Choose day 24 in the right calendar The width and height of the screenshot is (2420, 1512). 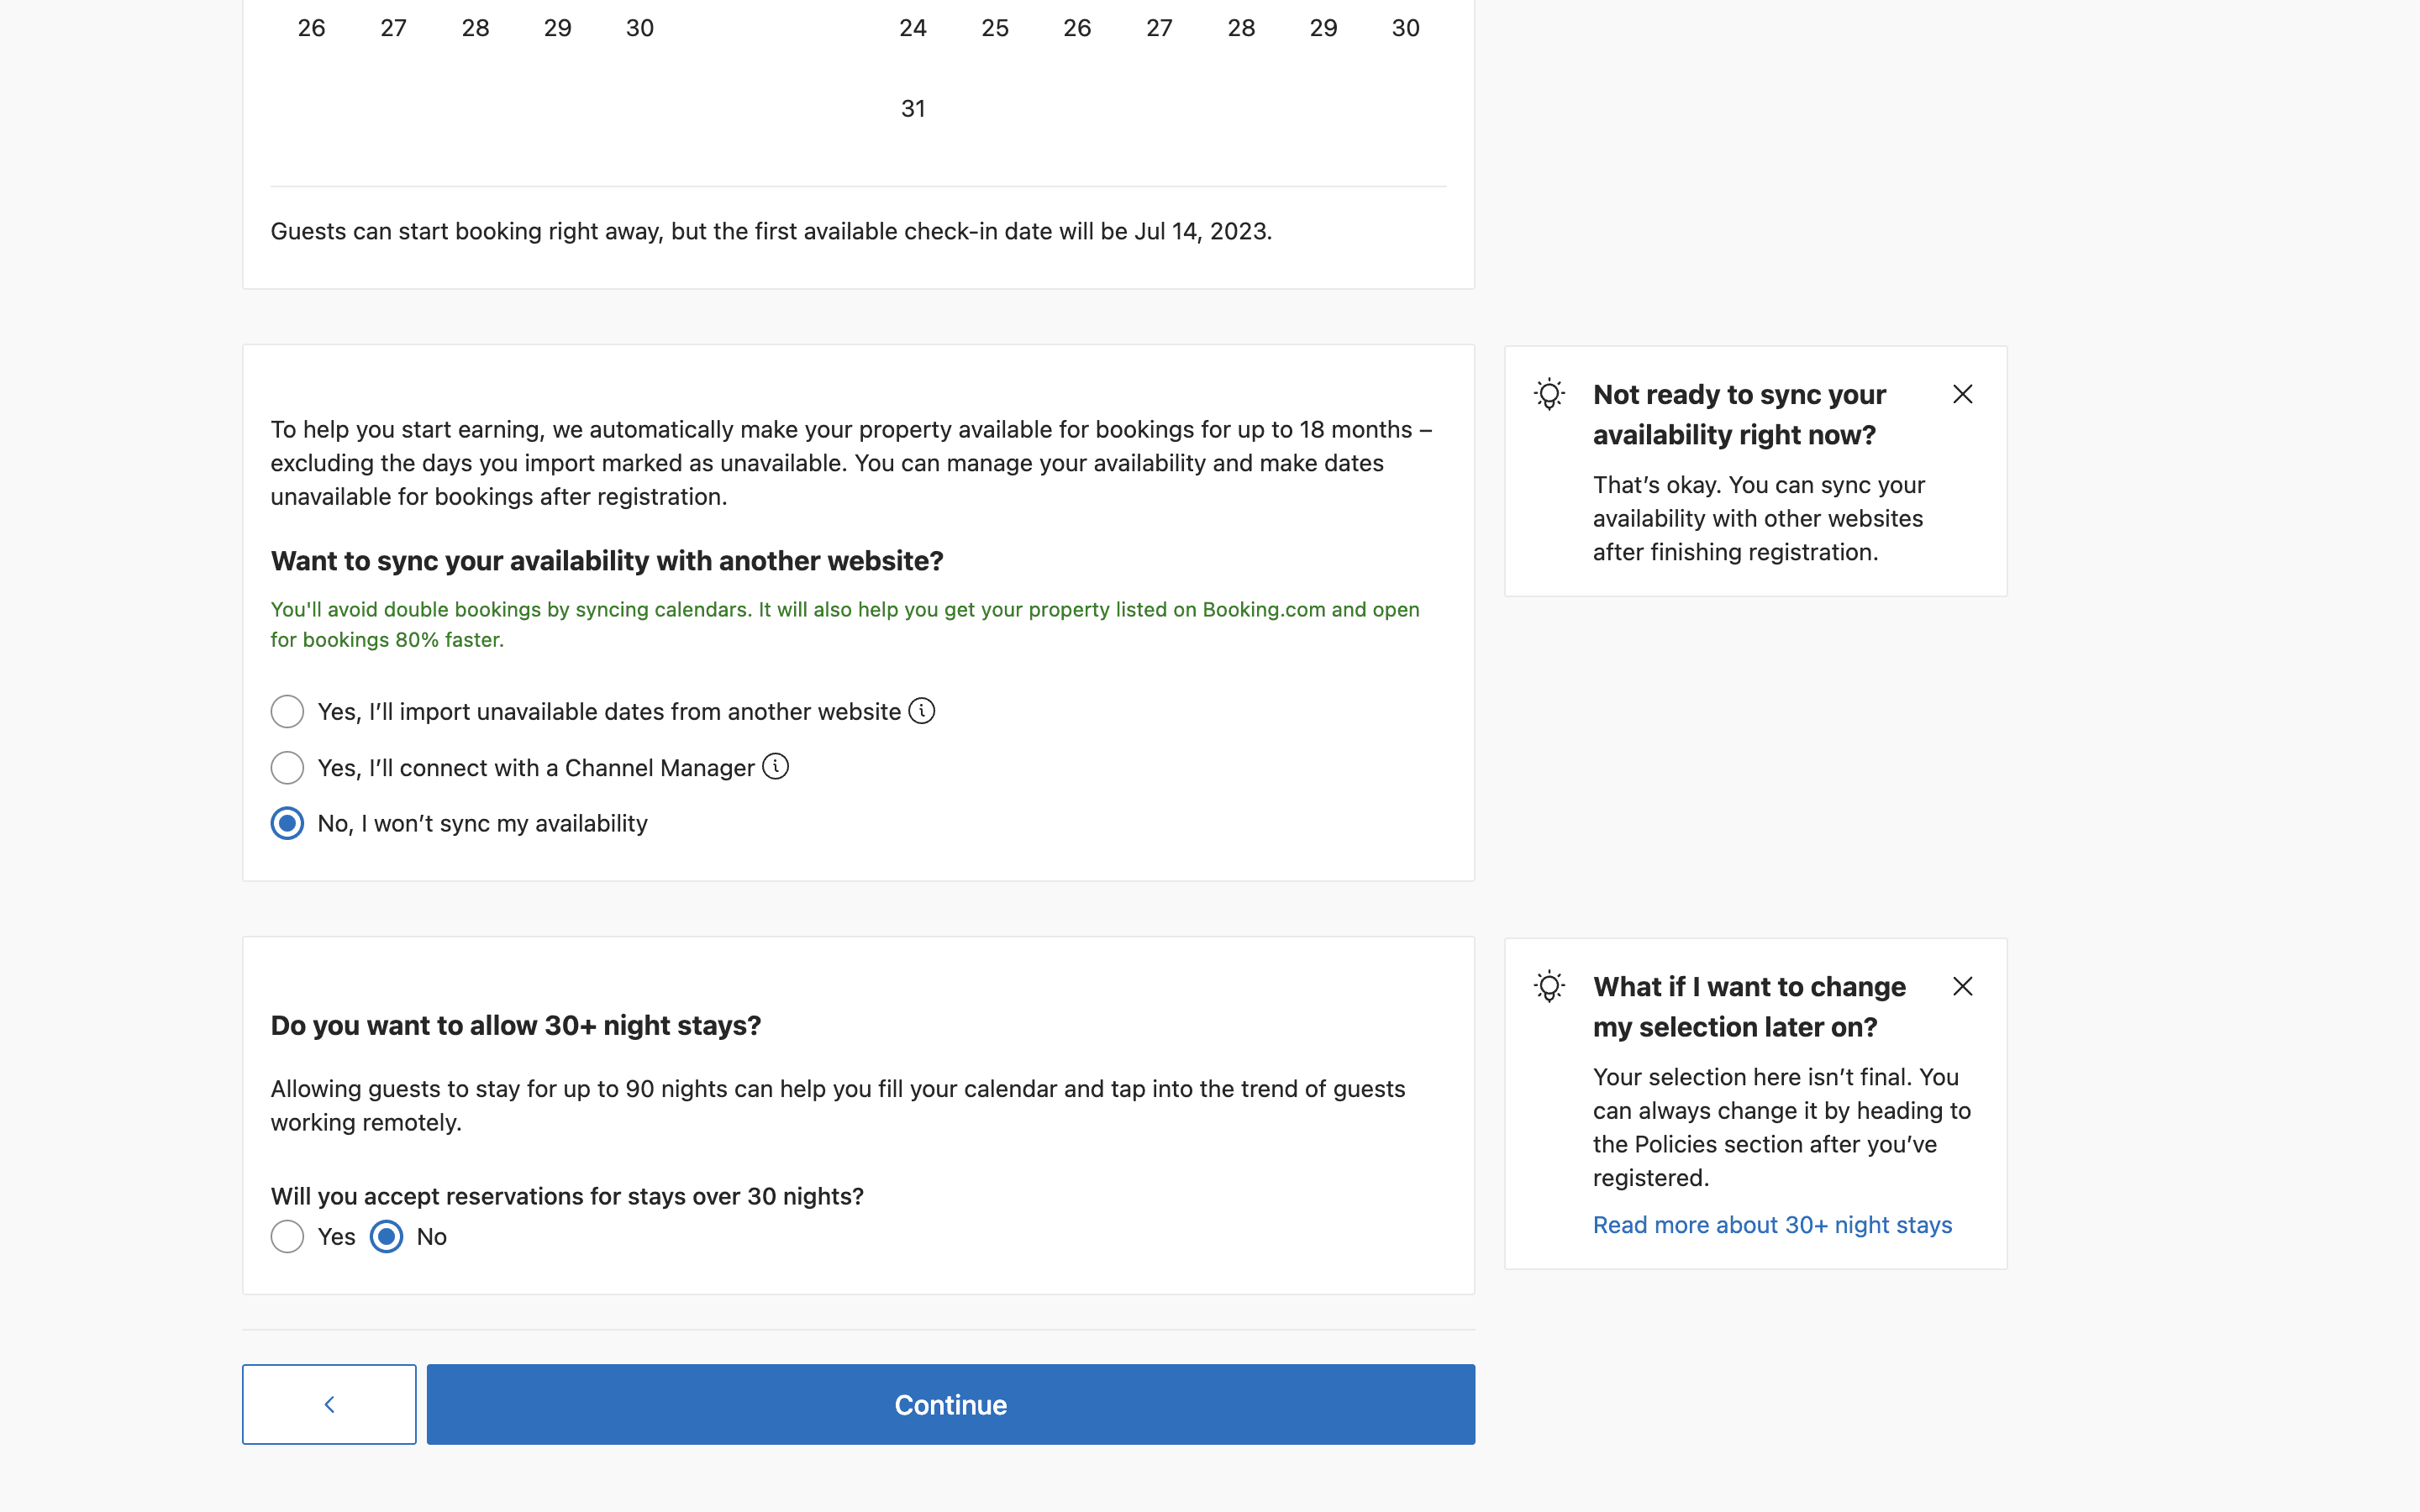click(x=913, y=28)
